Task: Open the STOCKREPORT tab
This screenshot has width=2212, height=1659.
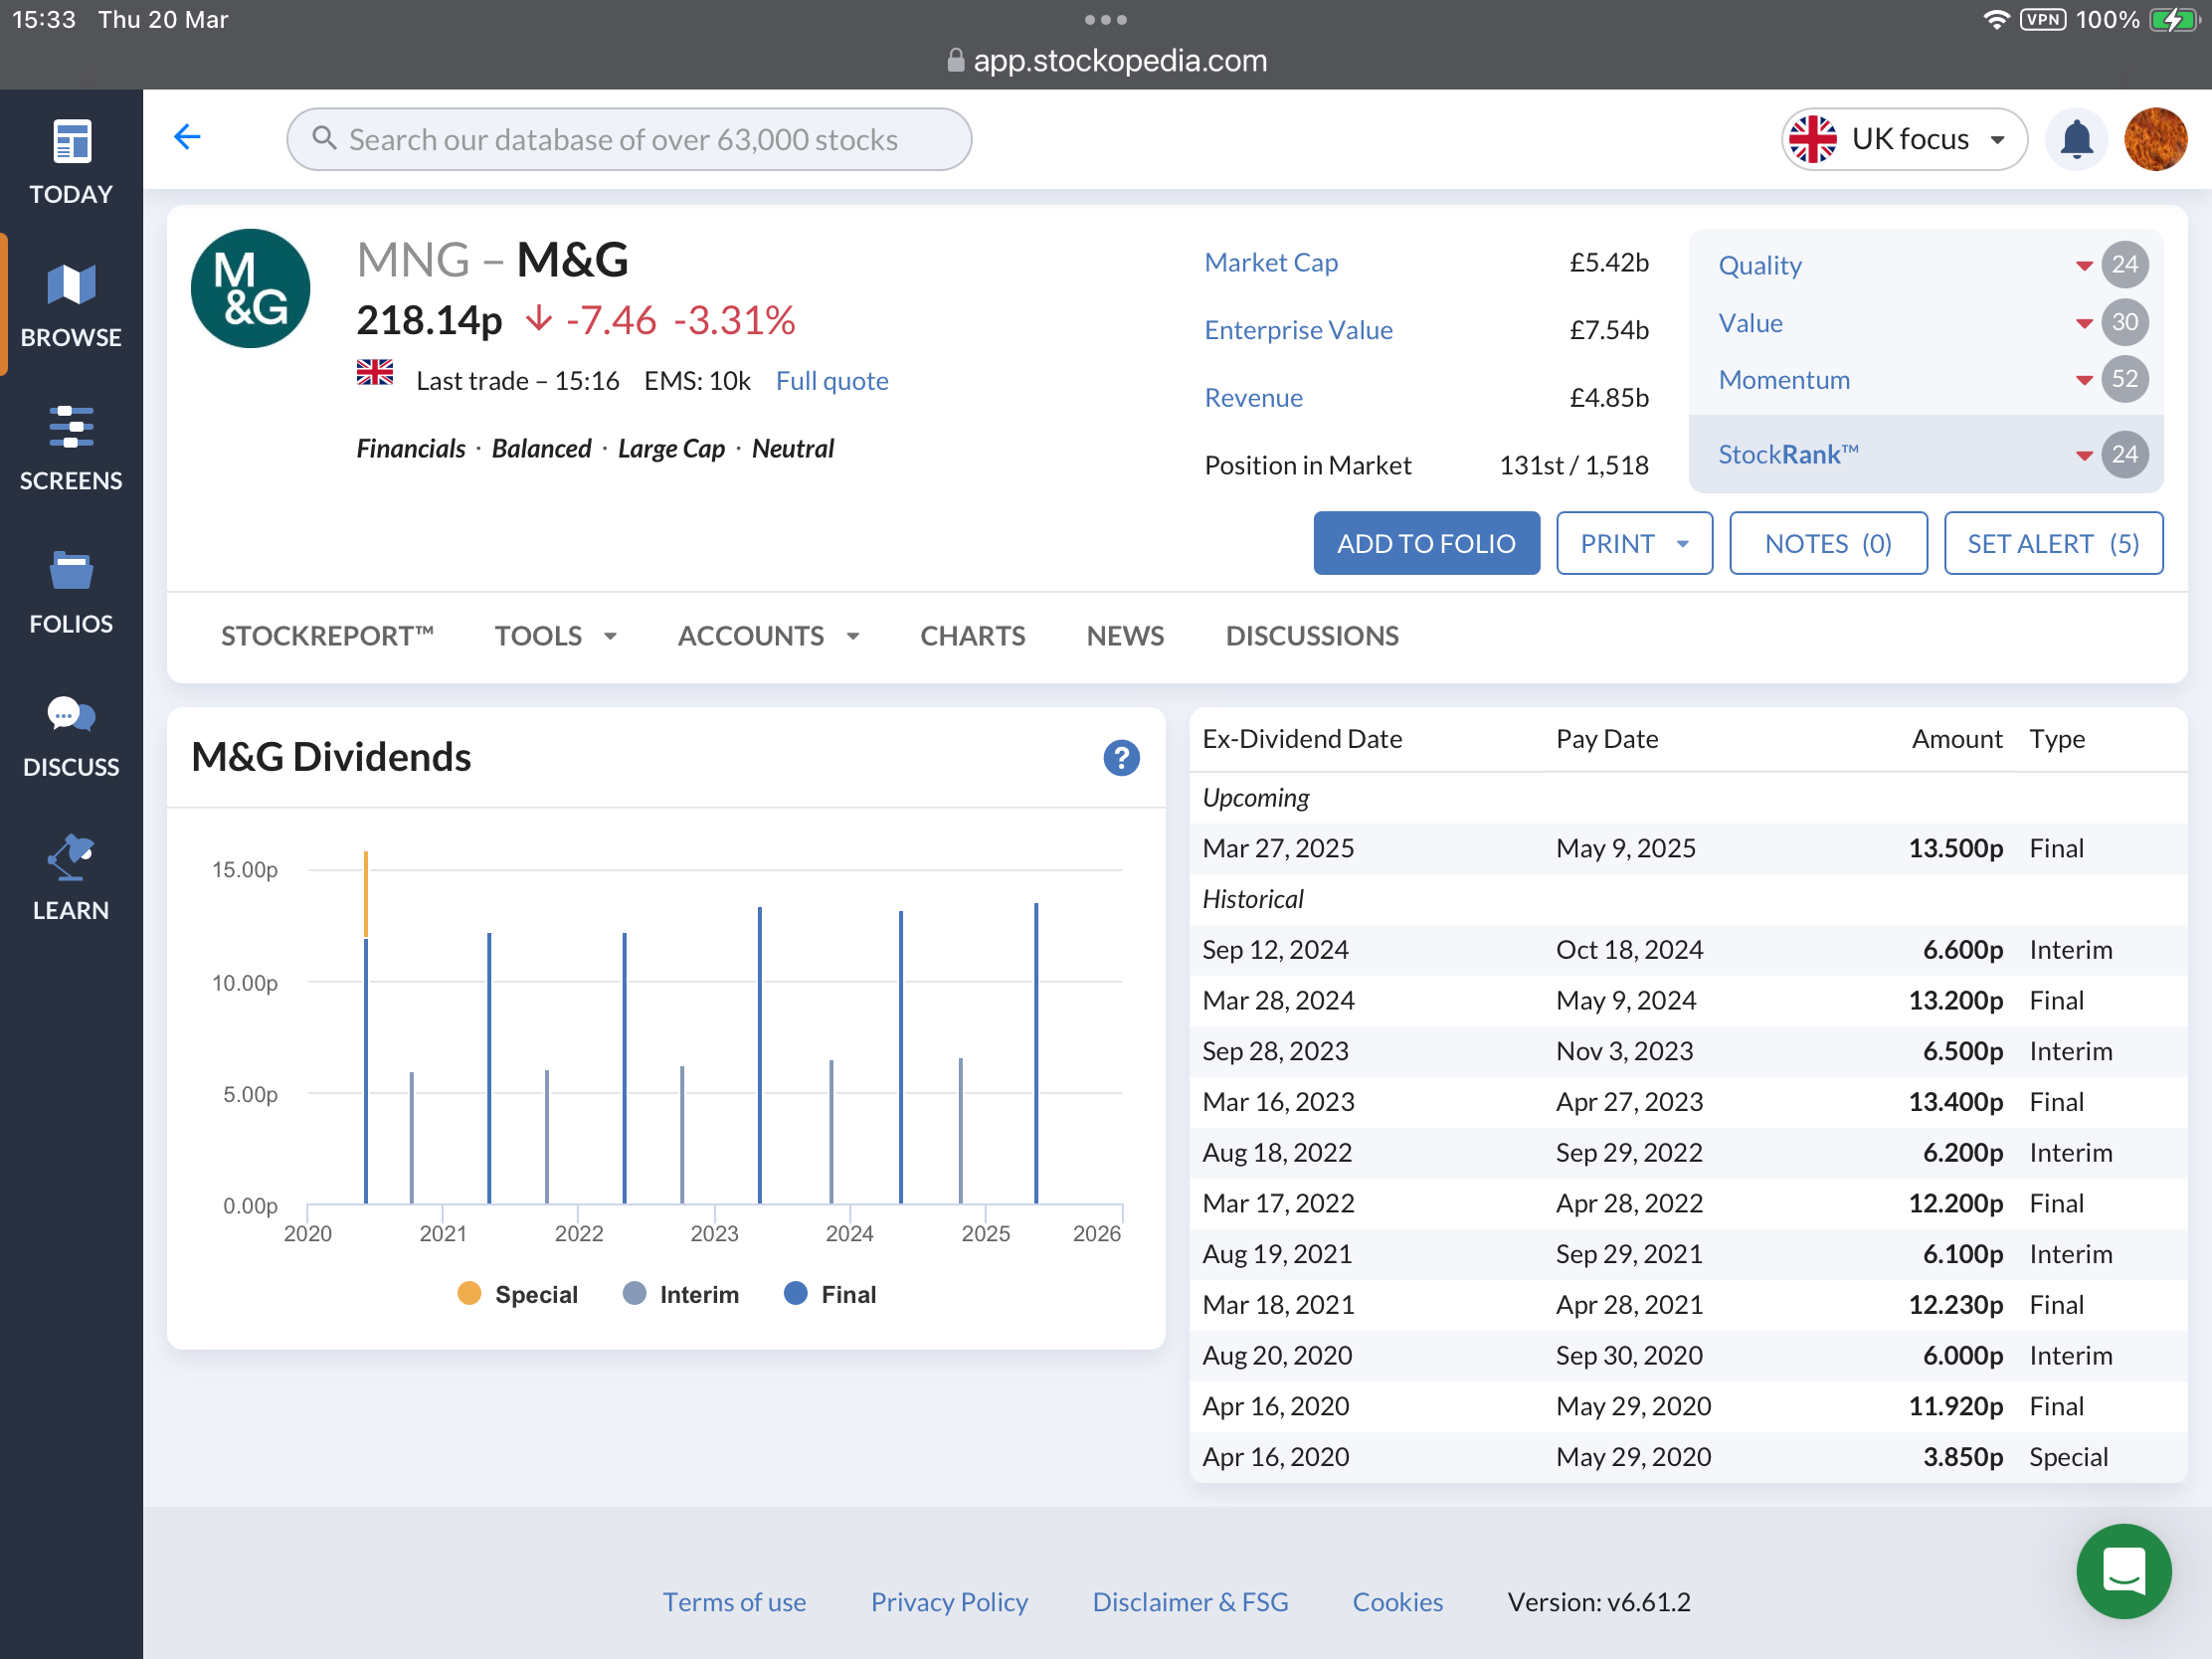Action: (327, 636)
